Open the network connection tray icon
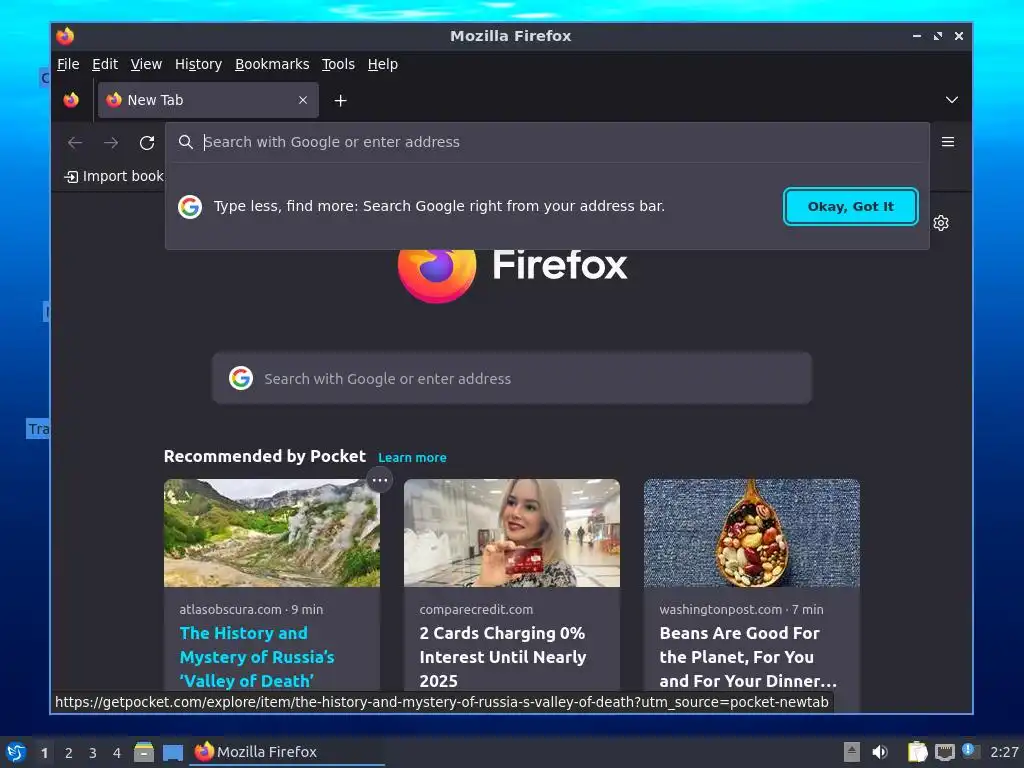Screen dimensions: 1024x768 pyautogui.click(x=944, y=752)
